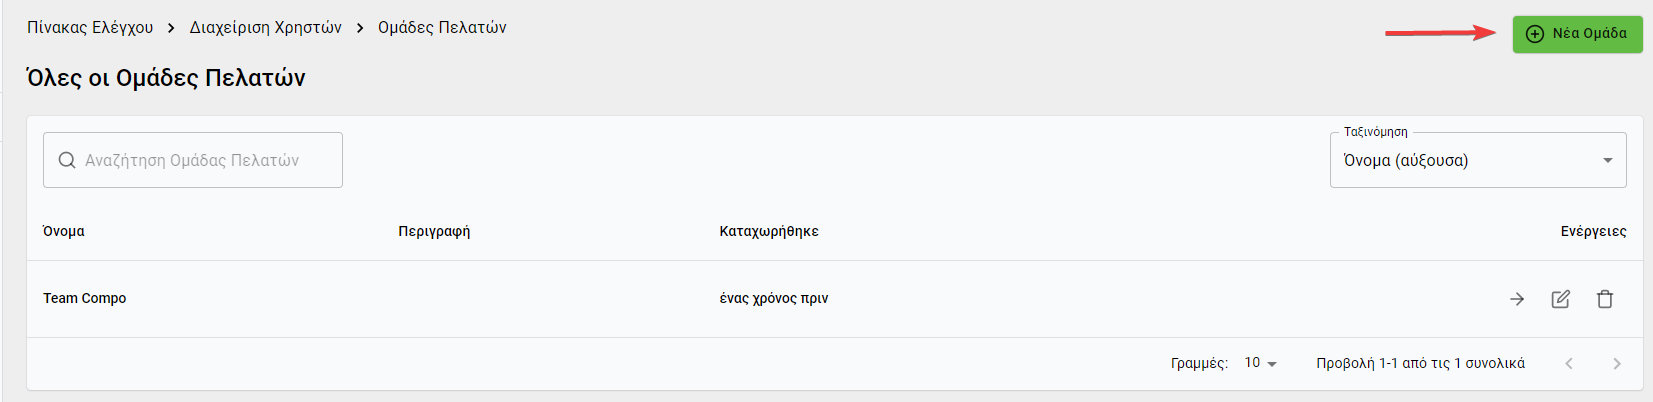Edit the Team Compo group

[x=1560, y=299]
